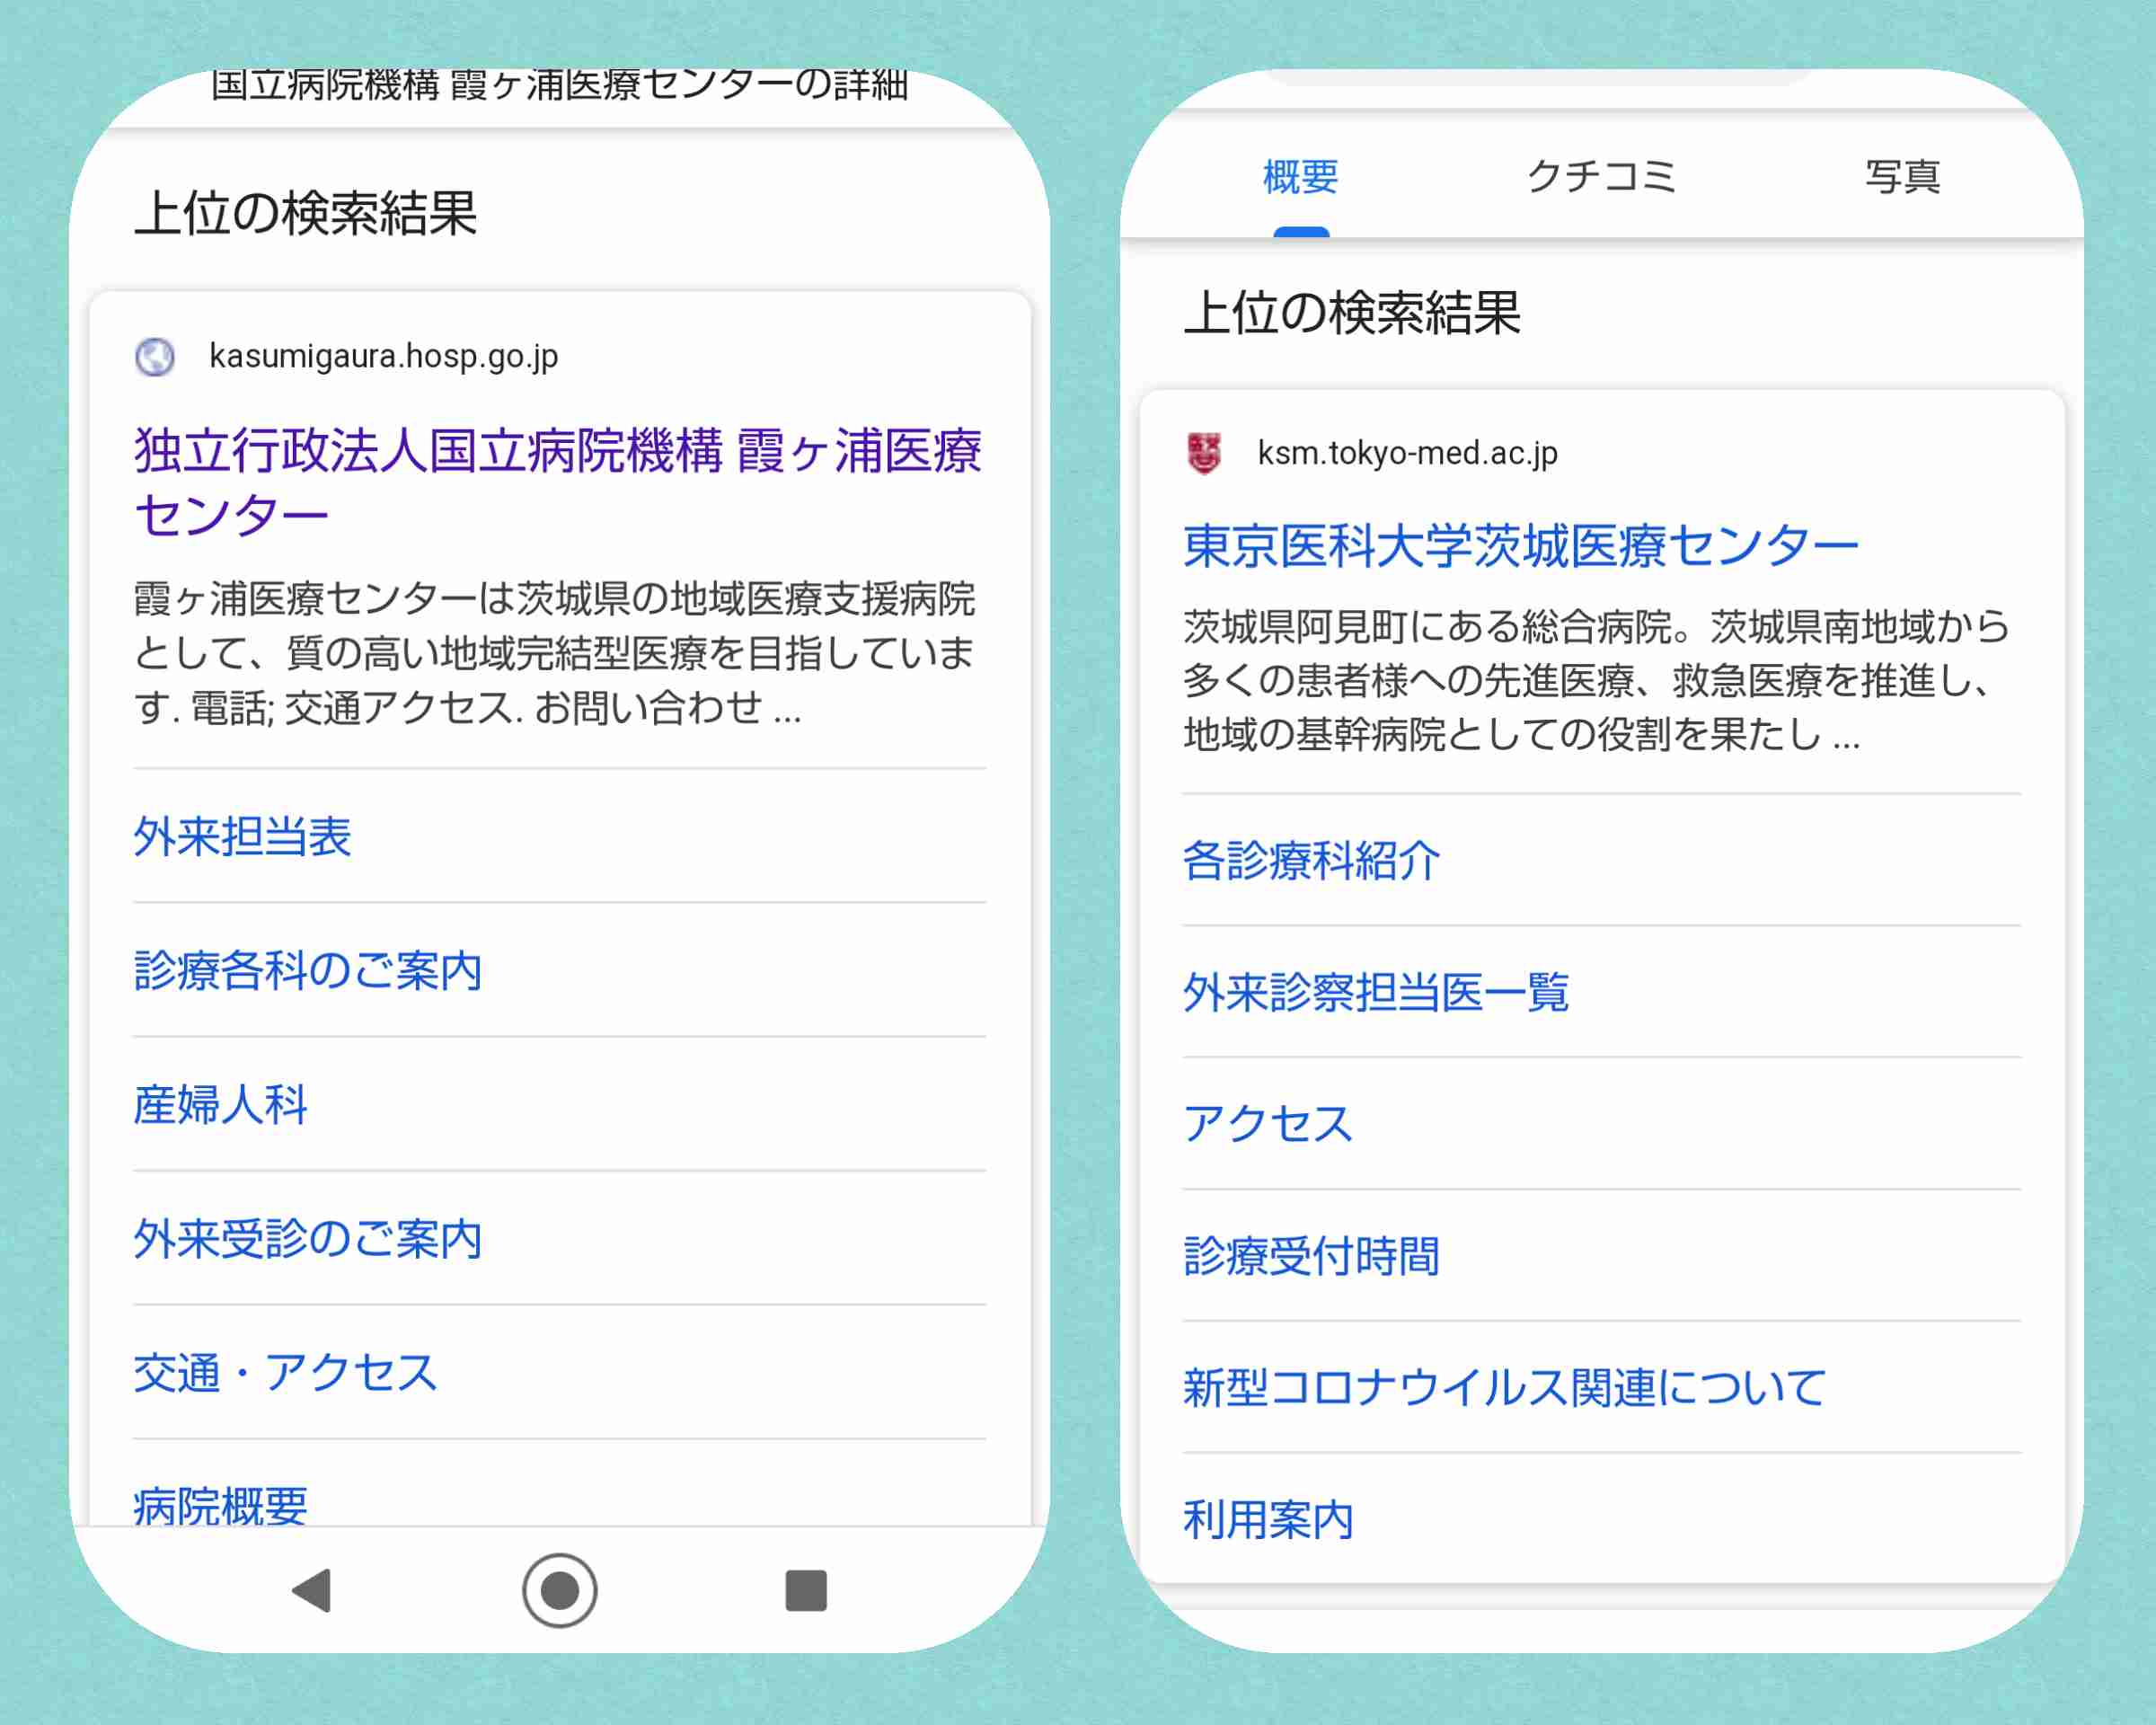Click the 上位の検索結果 heading on left phone
Viewport: 2156px width, 1725px height.
point(305,213)
